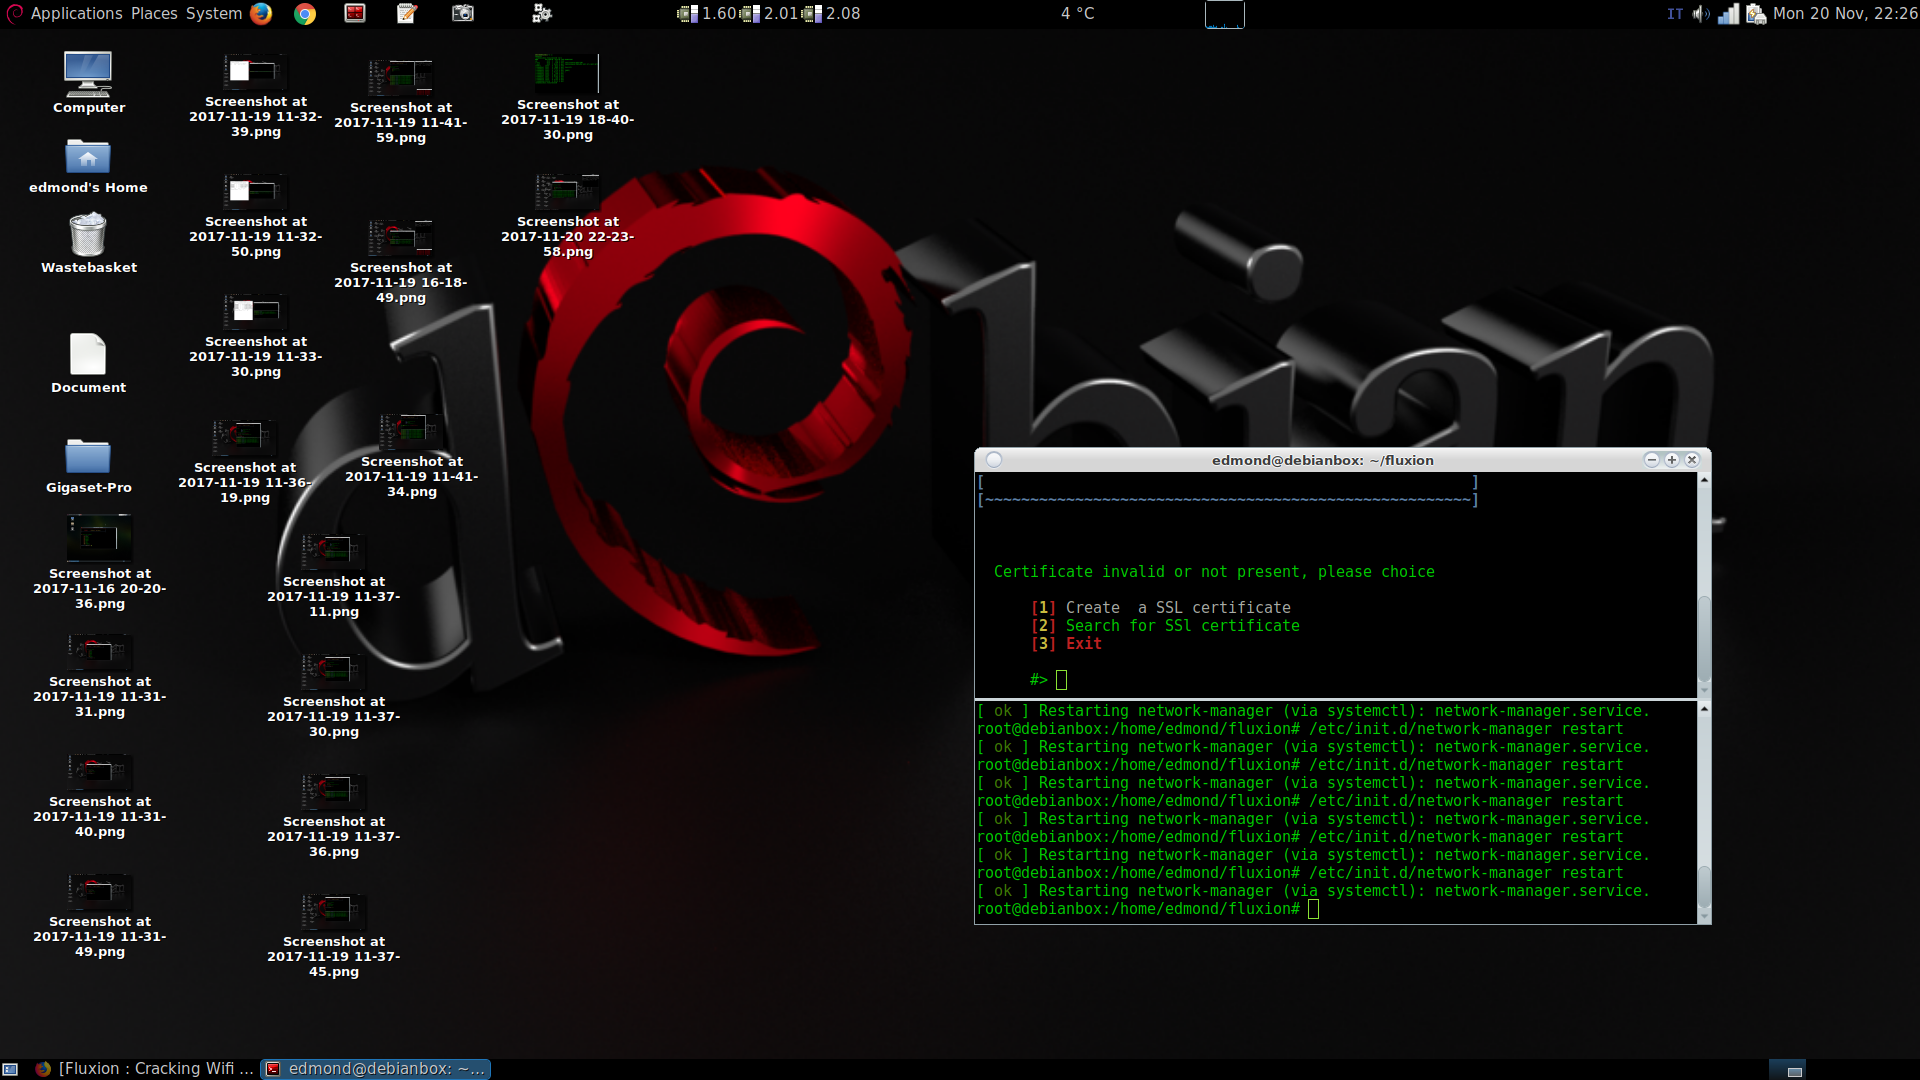Viewport: 1920px width, 1080px height.
Task: Select thumbnail Screenshot 2017-11-20 22-23-58.png
Action: pyautogui.click(x=567, y=192)
